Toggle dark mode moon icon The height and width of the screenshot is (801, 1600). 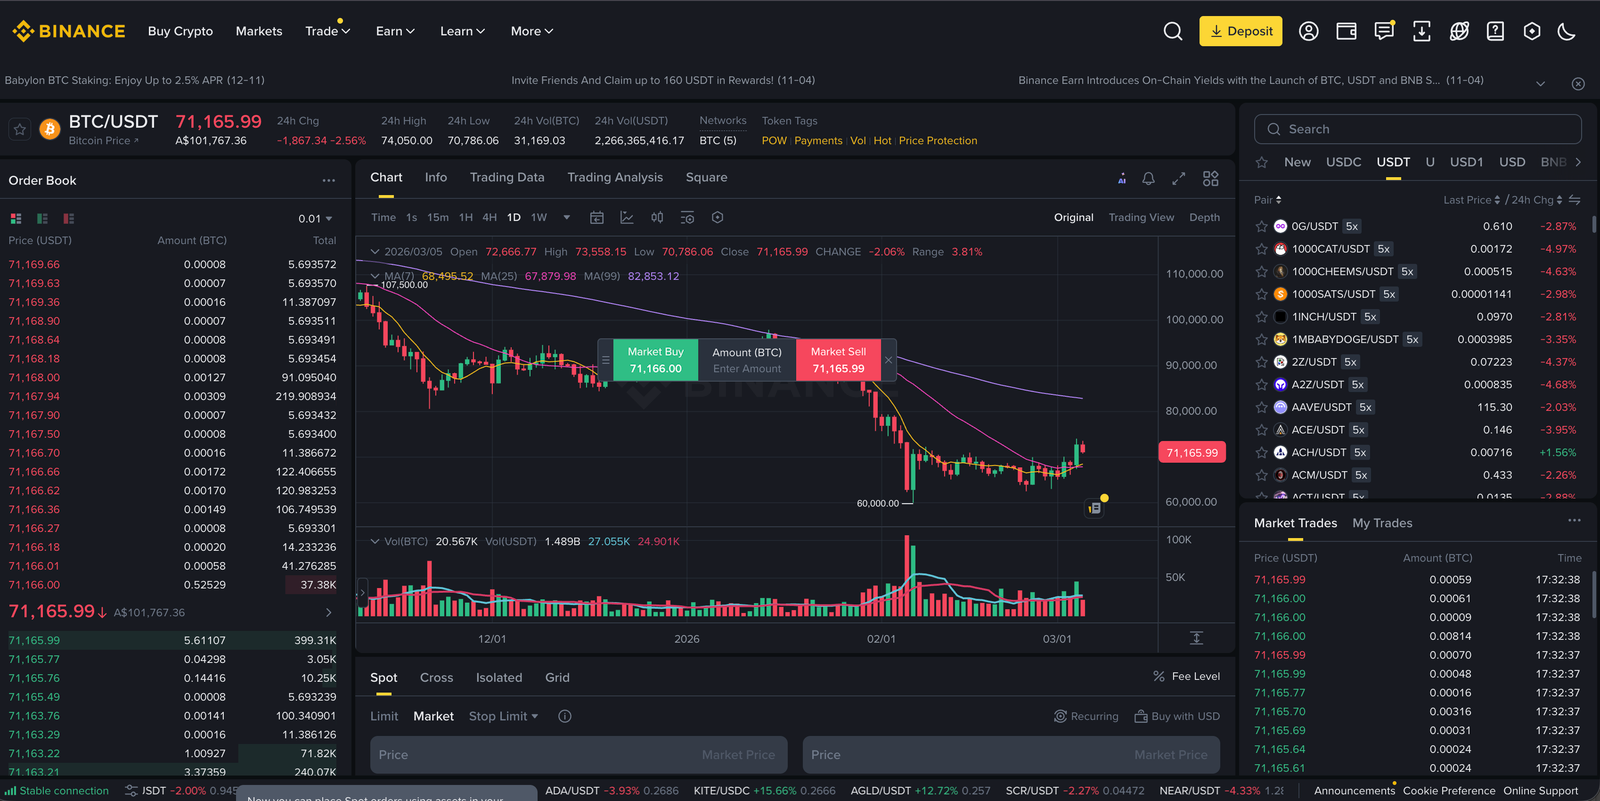coord(1567,31)
